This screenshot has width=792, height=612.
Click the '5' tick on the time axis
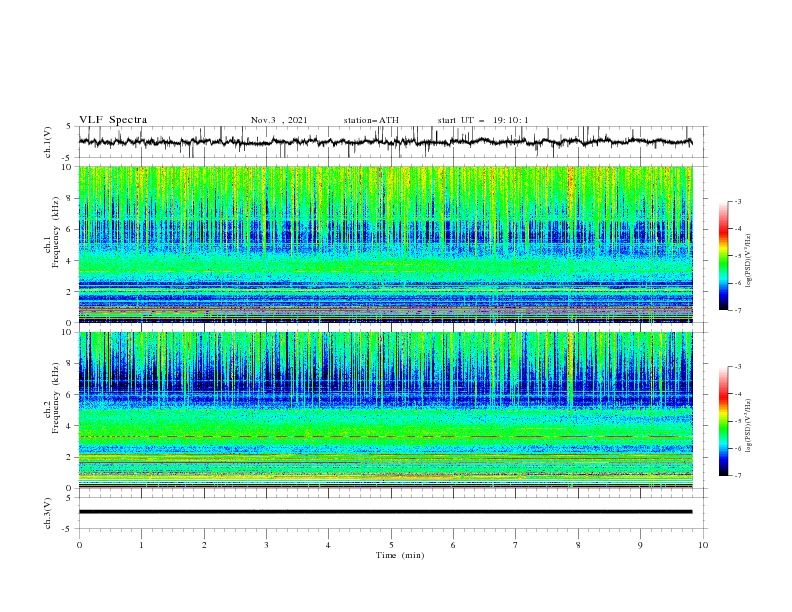(391, 545)
